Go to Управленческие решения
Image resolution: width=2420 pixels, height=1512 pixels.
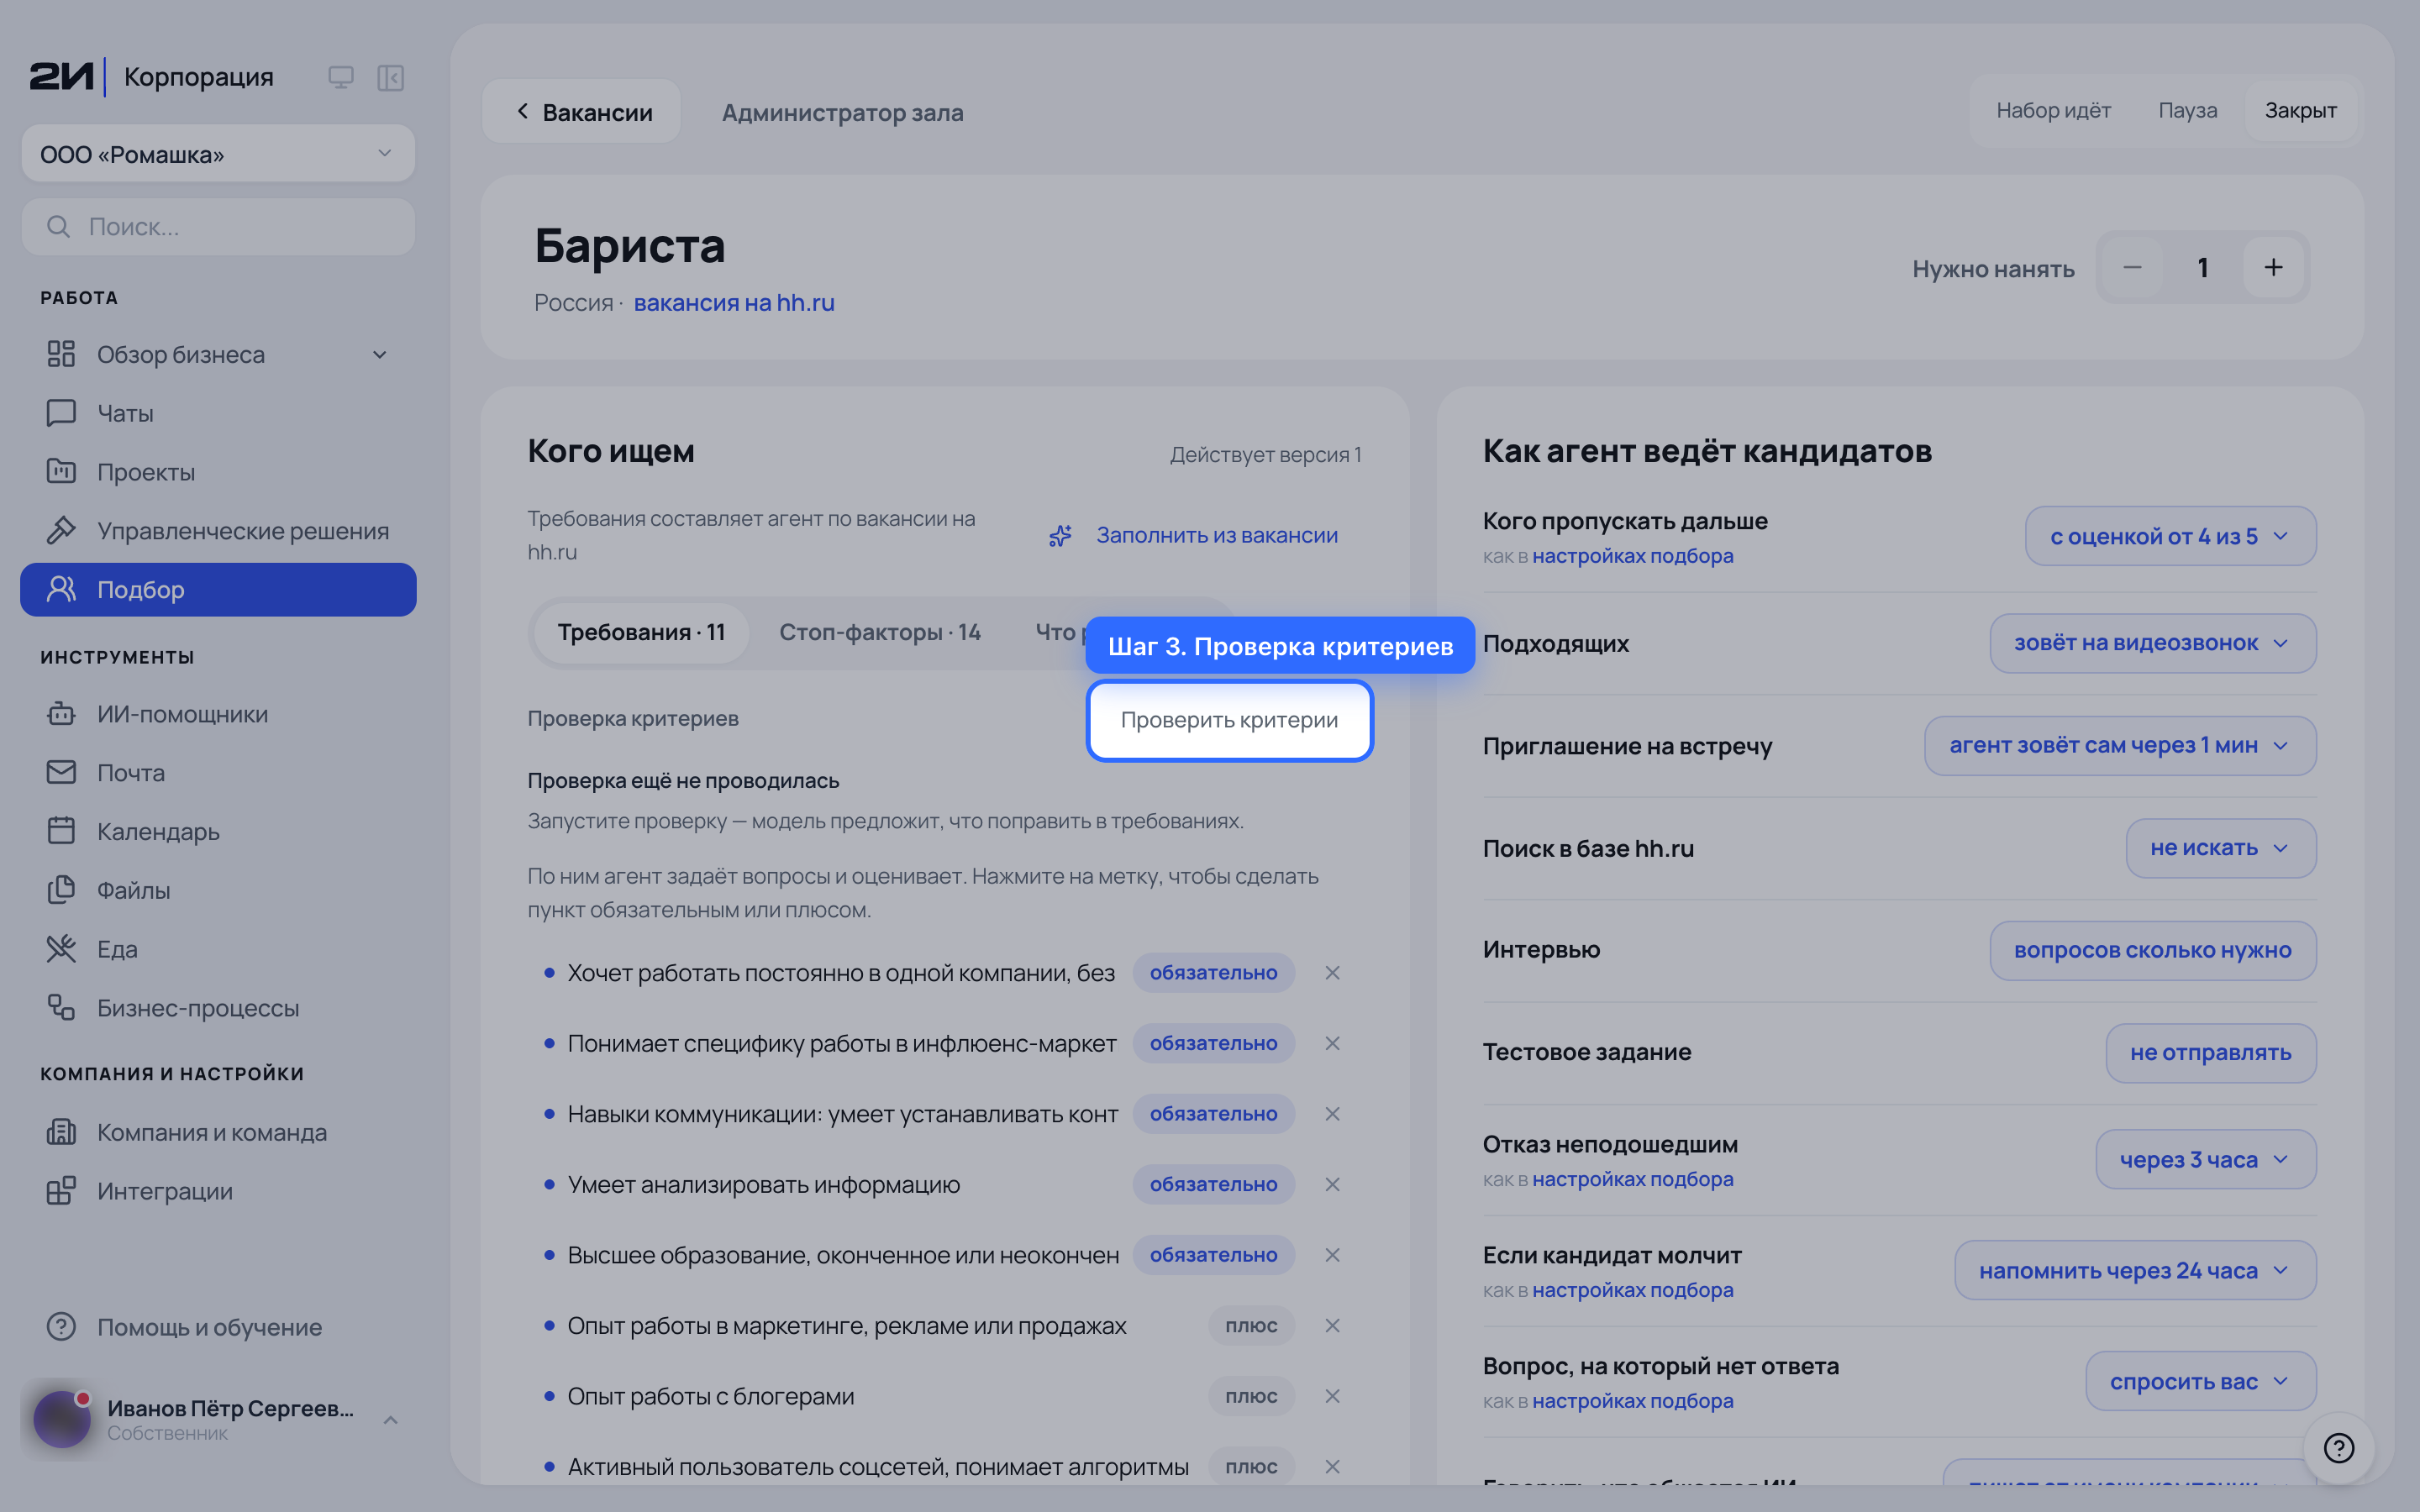(x=218, y=531)
